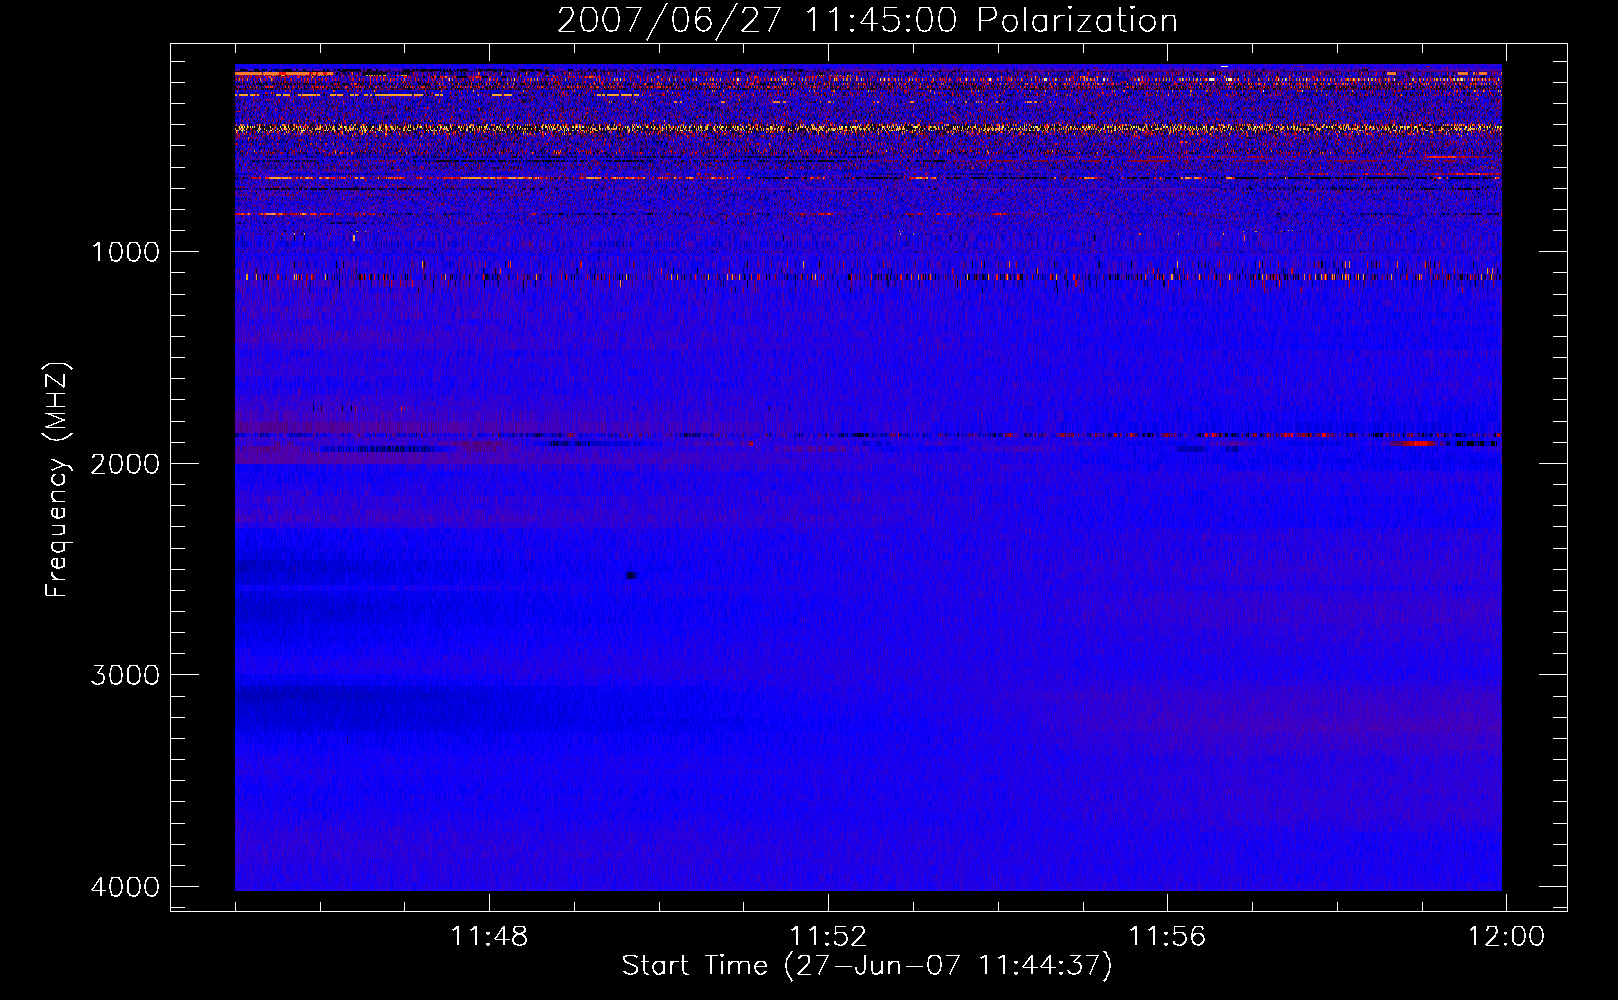The image size is (1618, 1000).
Task: Click the 1000 frequency tick label
Action: [x=125, y=252]
